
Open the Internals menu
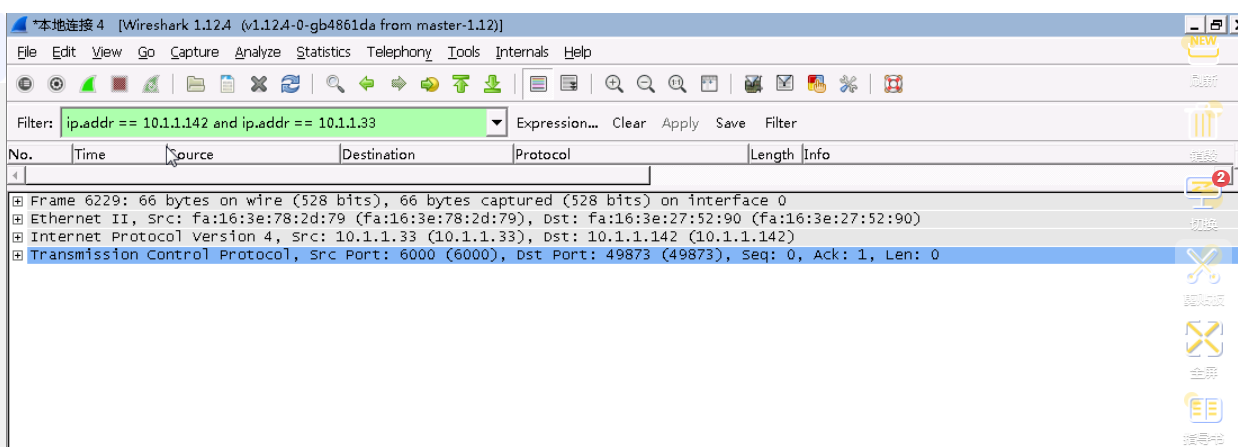pyautogui.click(x=522, y=52)
